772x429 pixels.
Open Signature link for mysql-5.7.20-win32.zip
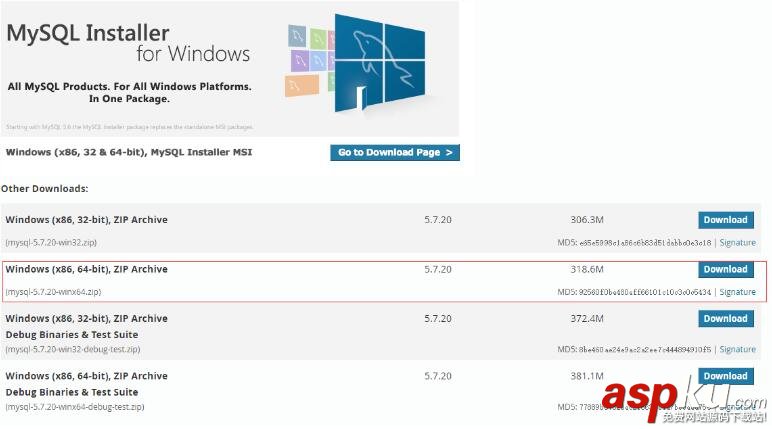tap(738, 243)
